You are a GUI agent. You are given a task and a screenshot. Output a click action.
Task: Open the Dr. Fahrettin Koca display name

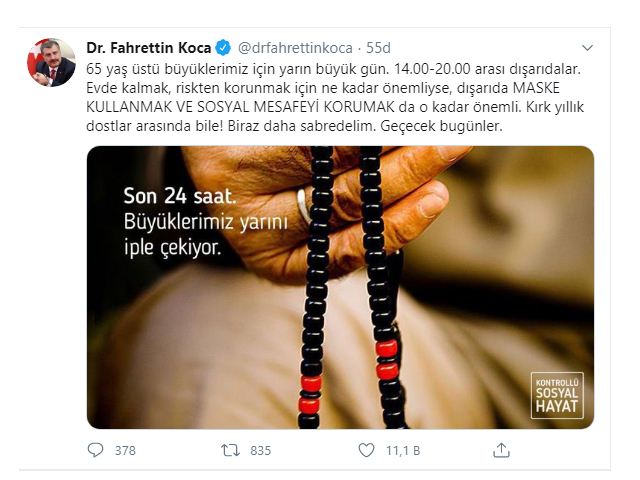click(149, 48)
